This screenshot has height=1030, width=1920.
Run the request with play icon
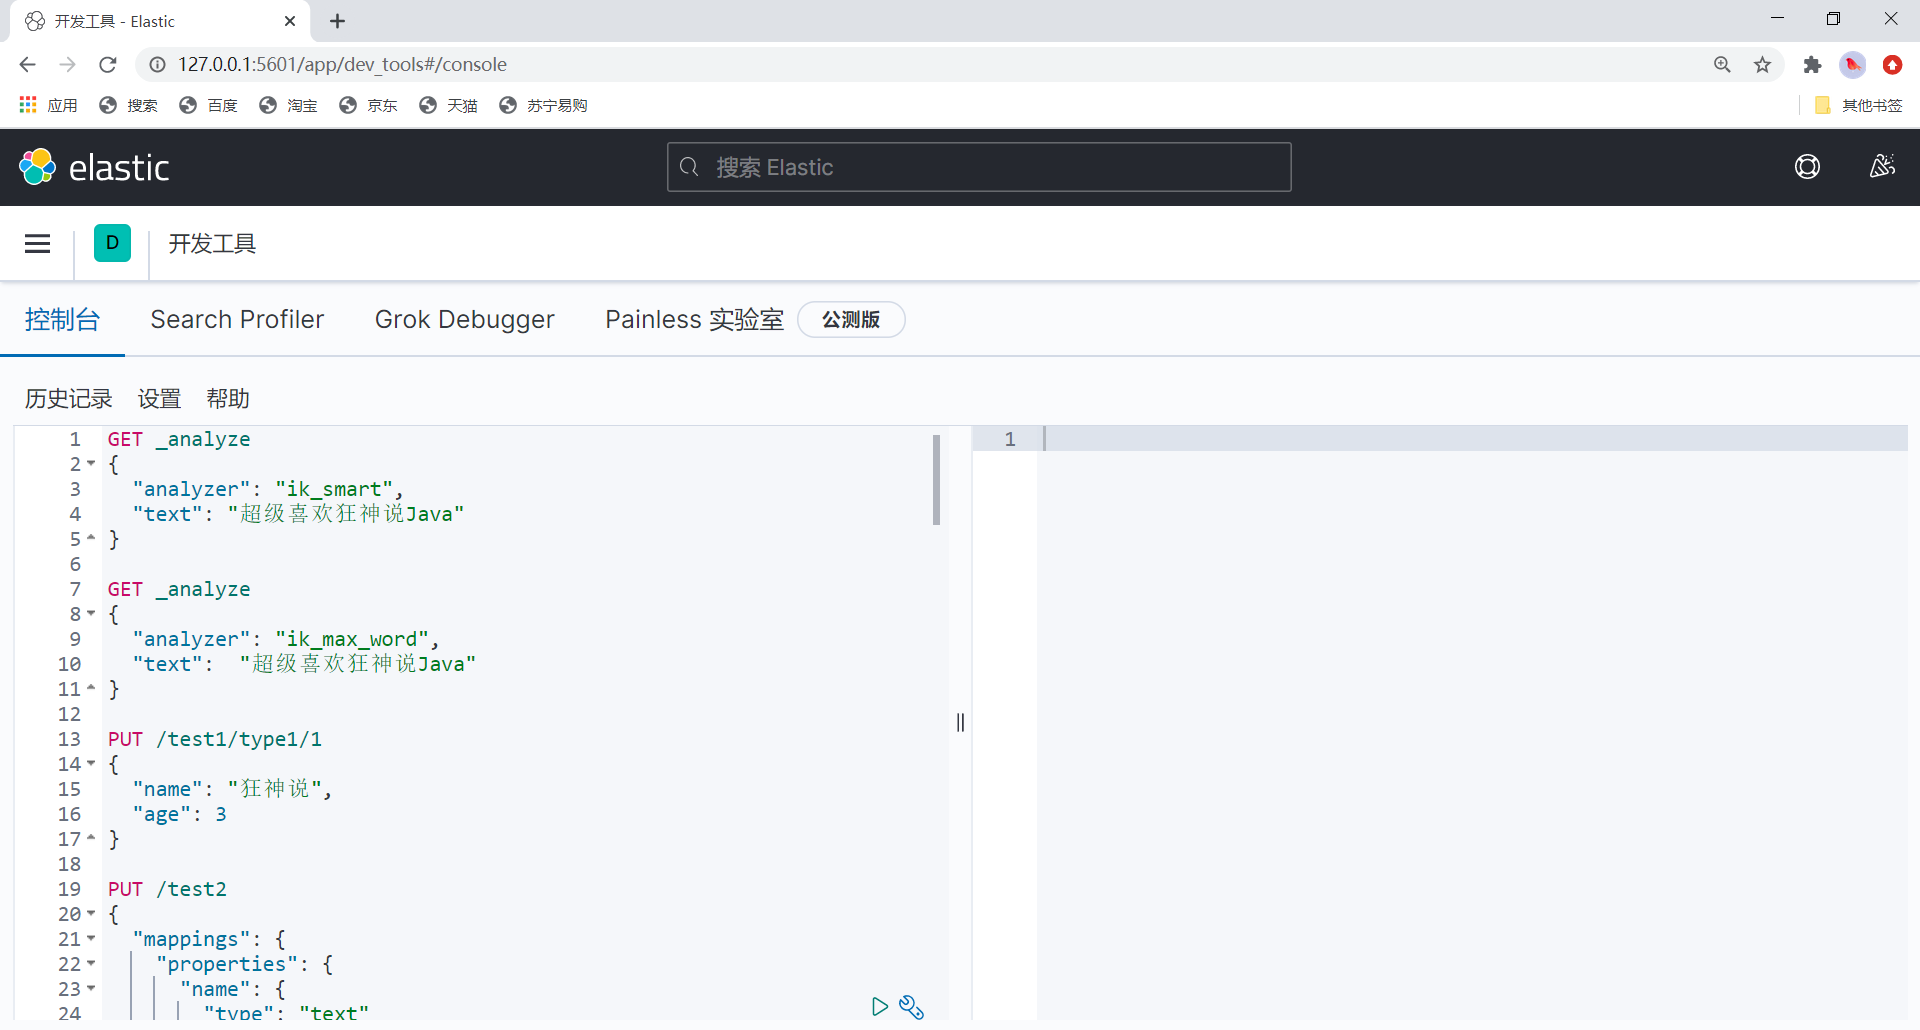879,1006
